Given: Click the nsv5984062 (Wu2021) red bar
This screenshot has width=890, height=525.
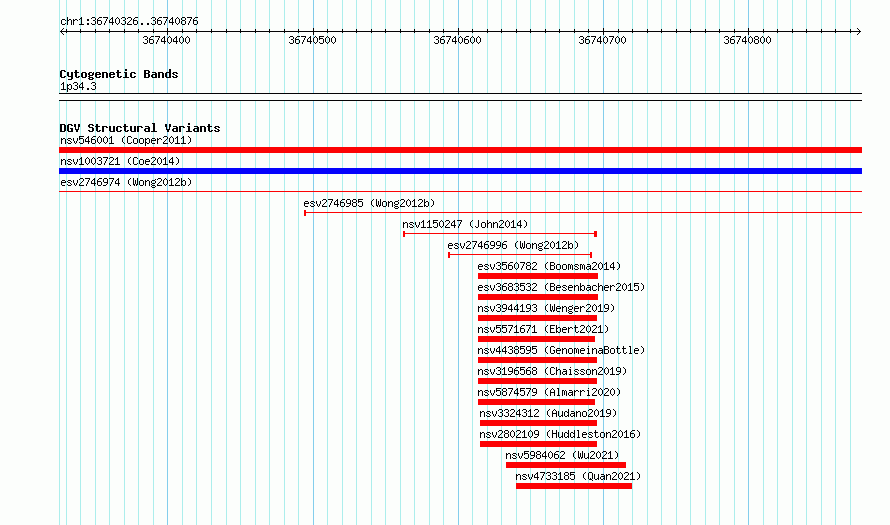Looking at the screenshot, I should pos(566,465).
